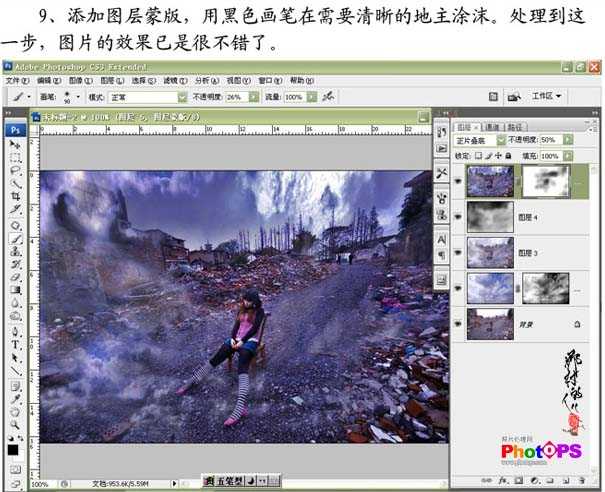
Task: Click Add Layer Mask icon at panel bottom
Action: [x=518, y=480]
